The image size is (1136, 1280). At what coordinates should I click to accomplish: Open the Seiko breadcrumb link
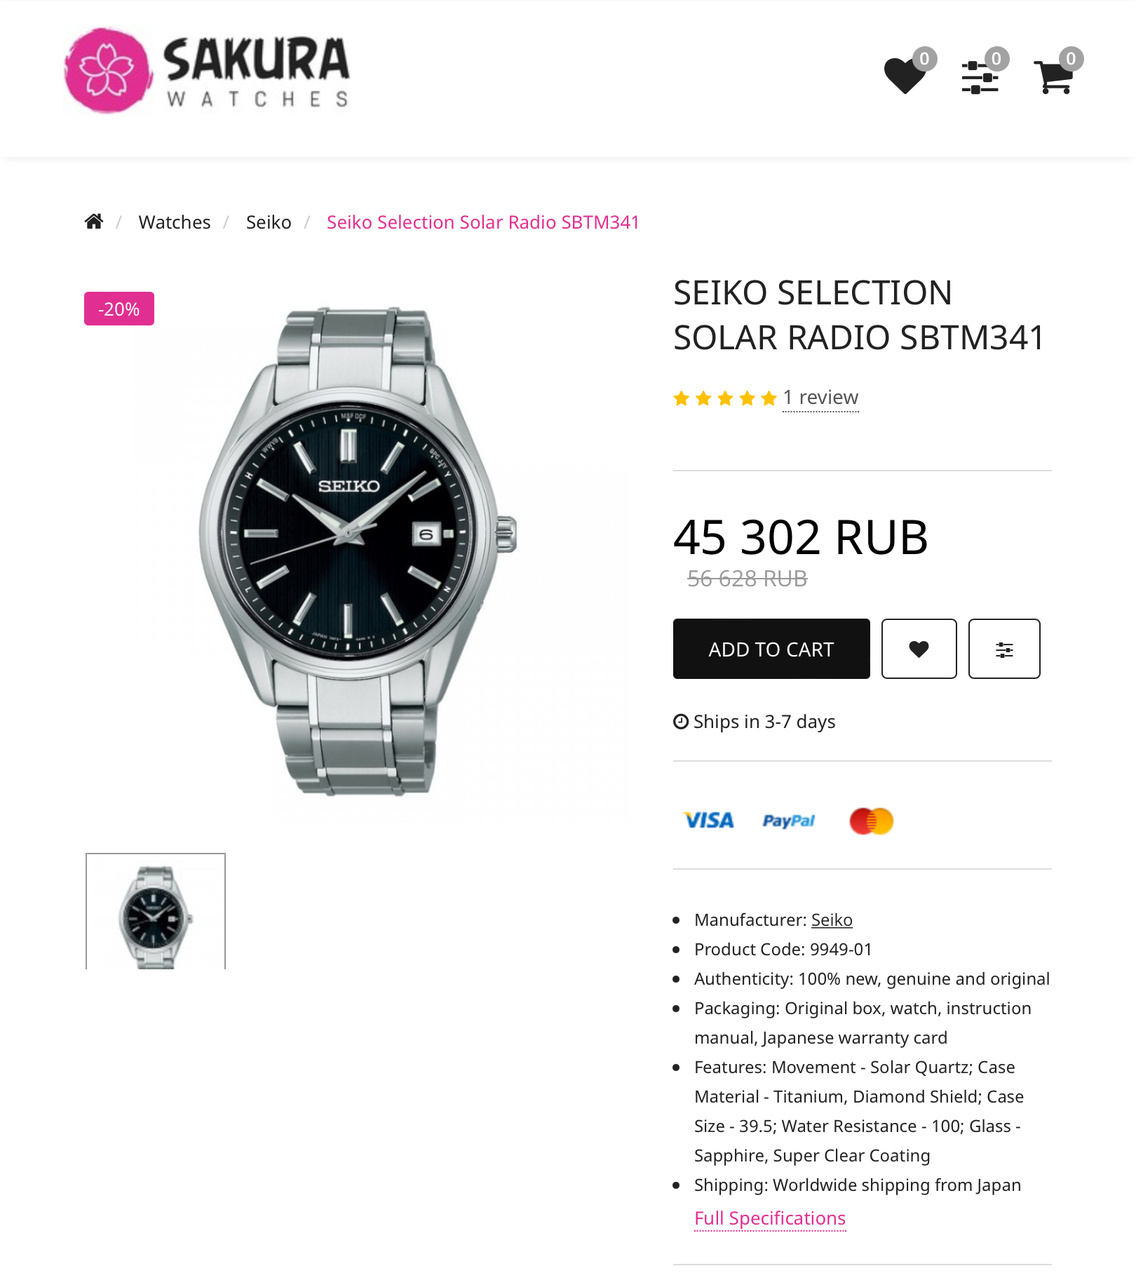(269, 222)
